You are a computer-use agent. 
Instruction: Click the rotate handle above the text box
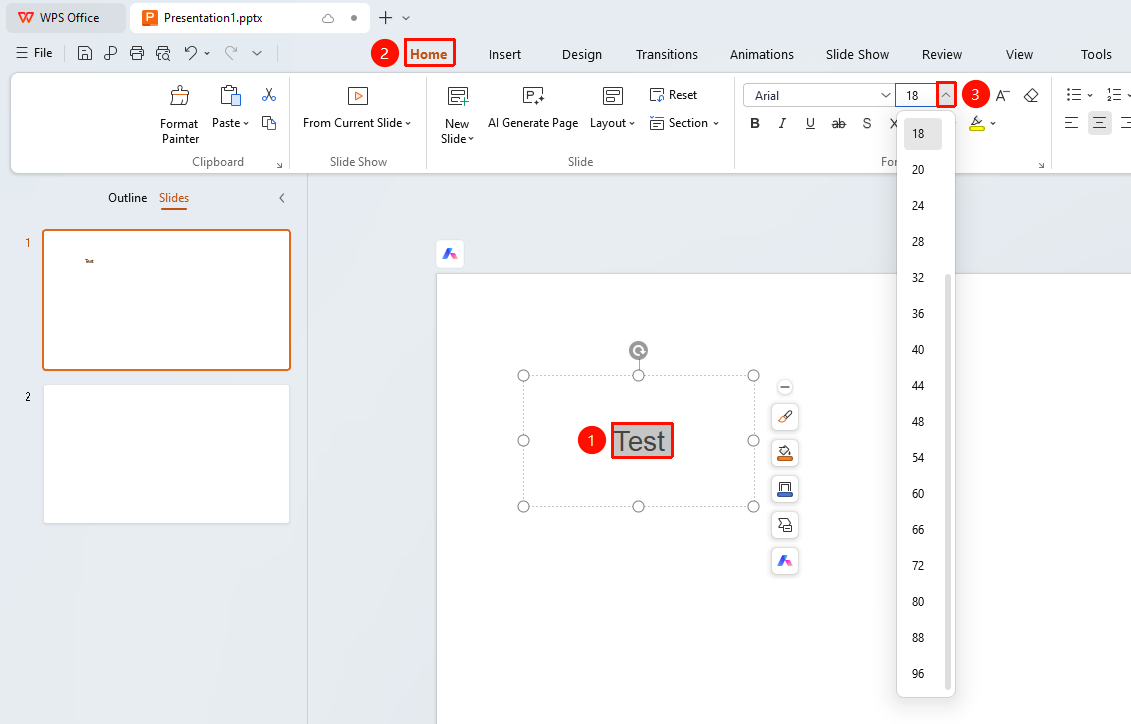[x=638, y=350]
